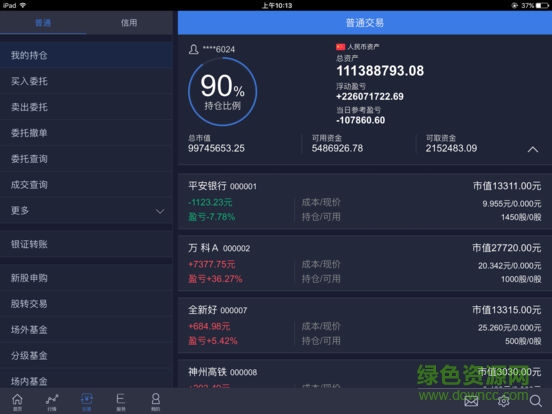Click the 90% 持仓比例 circular gauge
The height and width of the screenshot is (414, 552).
[x=222, y=92]
